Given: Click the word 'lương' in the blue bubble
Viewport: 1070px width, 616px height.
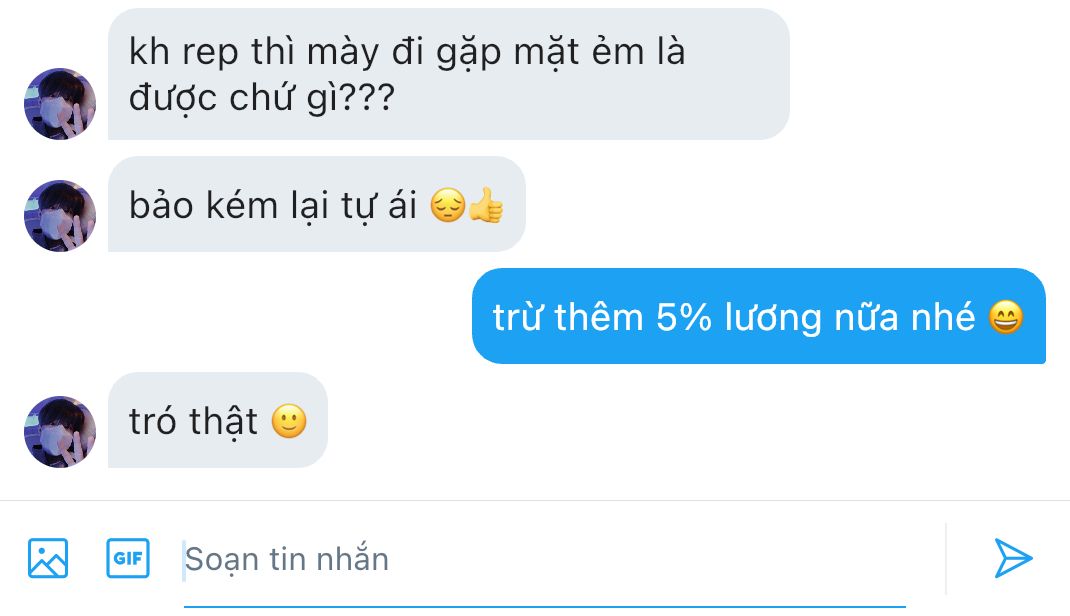Looking at the screenshot, I should pyautogui.click(x=772, y=319).
